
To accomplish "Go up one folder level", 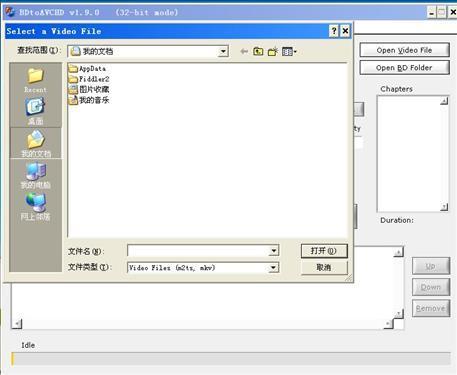I will click(x=258, y=51).
